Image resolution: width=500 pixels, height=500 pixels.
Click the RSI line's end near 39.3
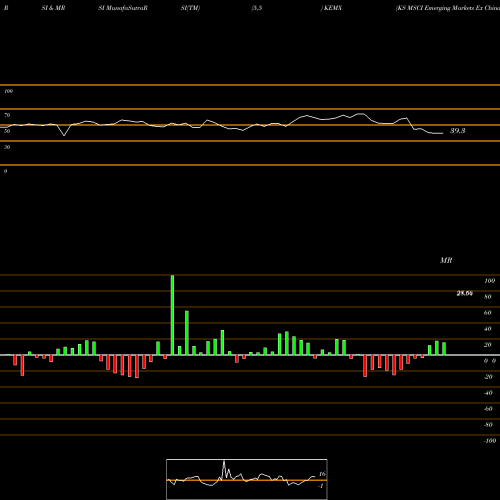(x=442, y=133)
